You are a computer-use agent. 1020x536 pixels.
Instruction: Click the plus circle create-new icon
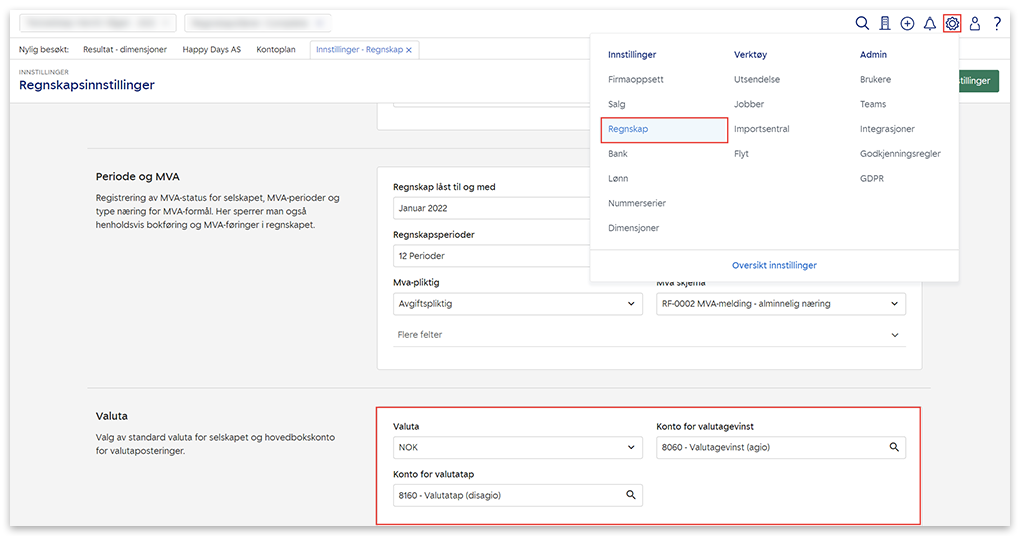tap(907, 24)
